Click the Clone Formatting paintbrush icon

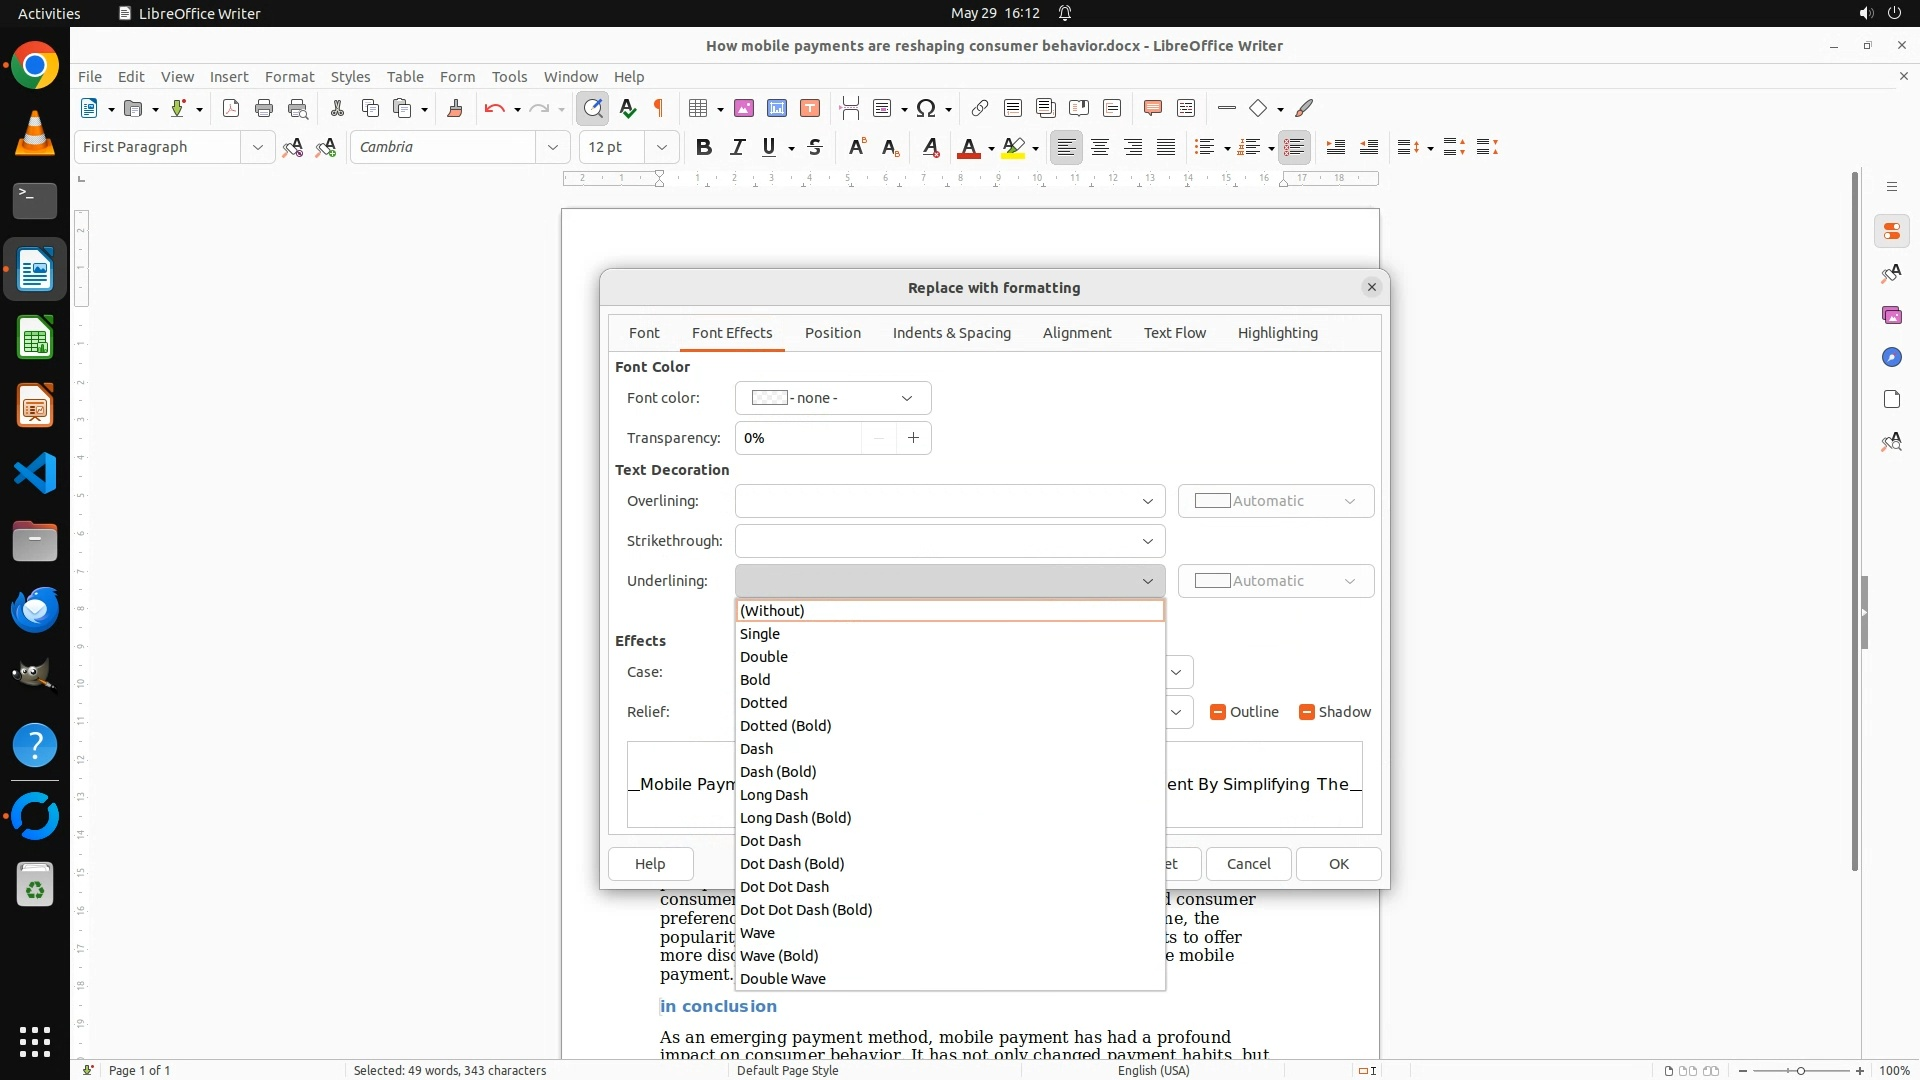point(455,108)
